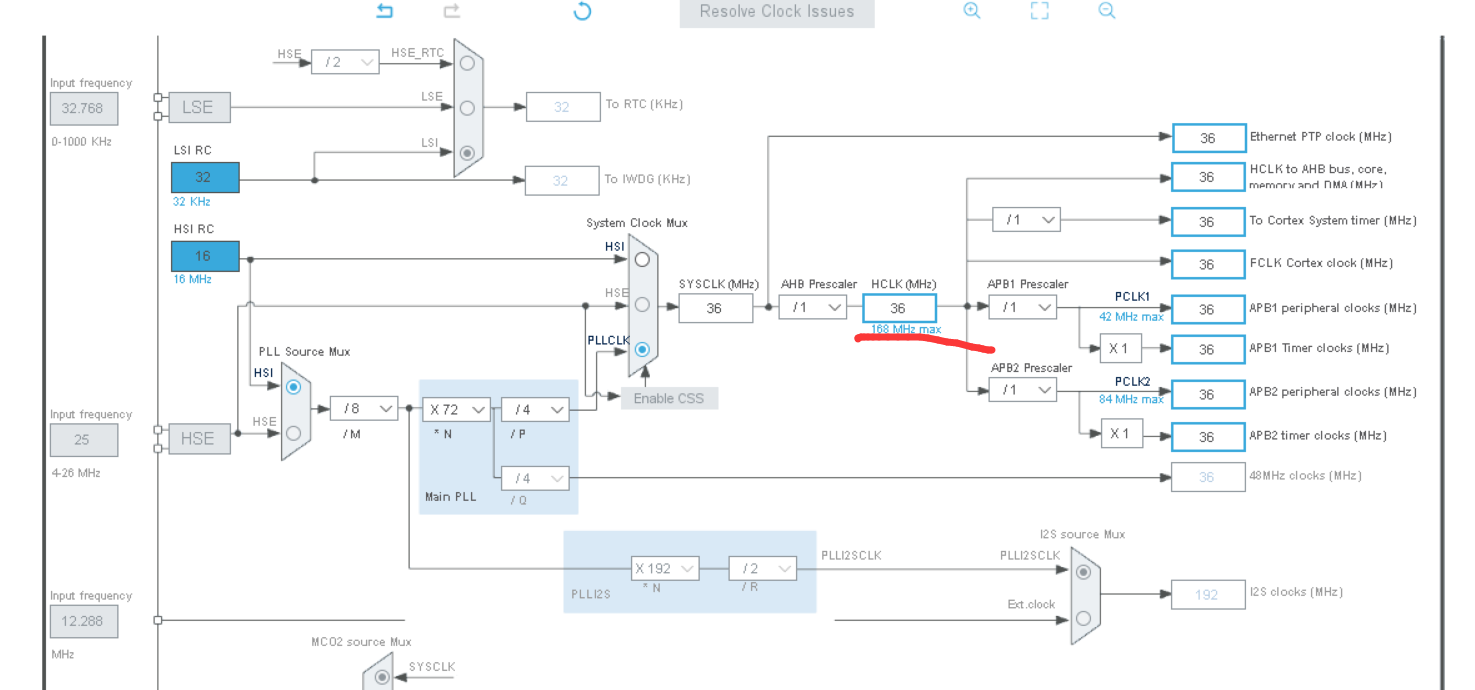Select PLLCLK in the System Clock Mux
1475x690 pixels.
[642, 350]
